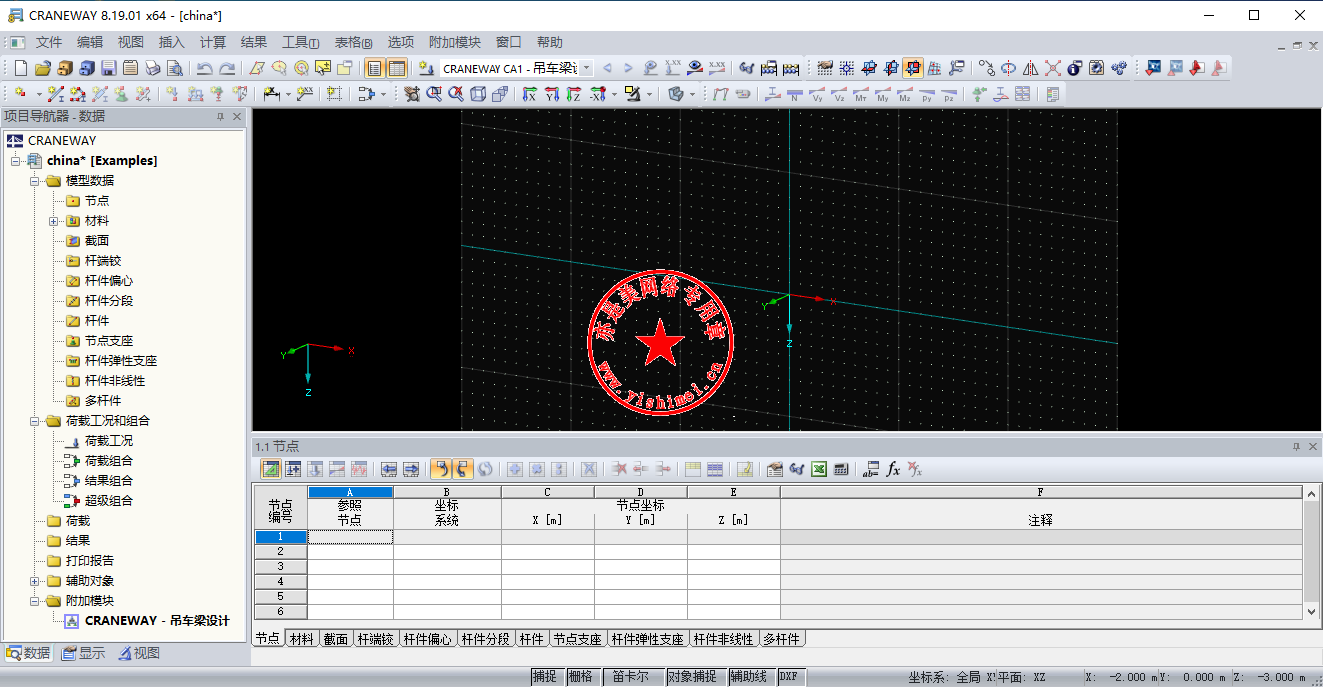The height and width of the screenshot is (687, 1323).
Task: Click the red X delete icon in toolbar
Action: pyautogui.click(x=1053, y=68)
